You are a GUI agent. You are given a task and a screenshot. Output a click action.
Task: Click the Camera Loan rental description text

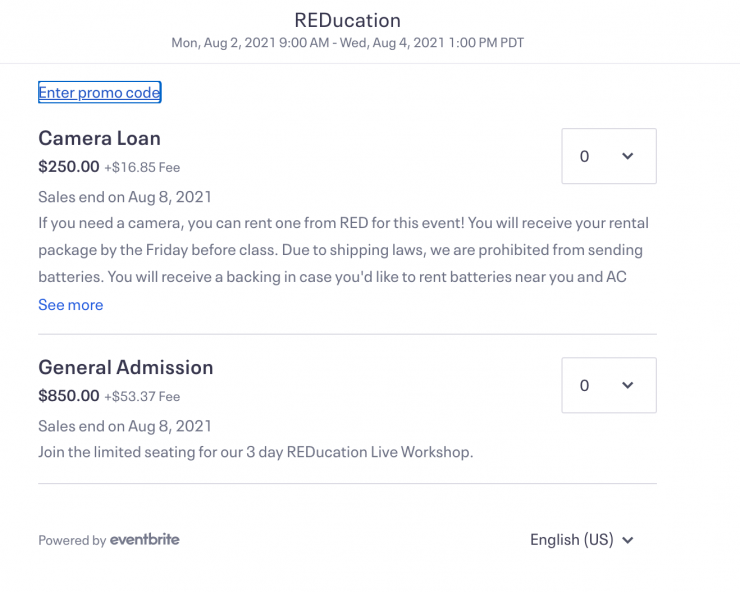coord(340,249)
